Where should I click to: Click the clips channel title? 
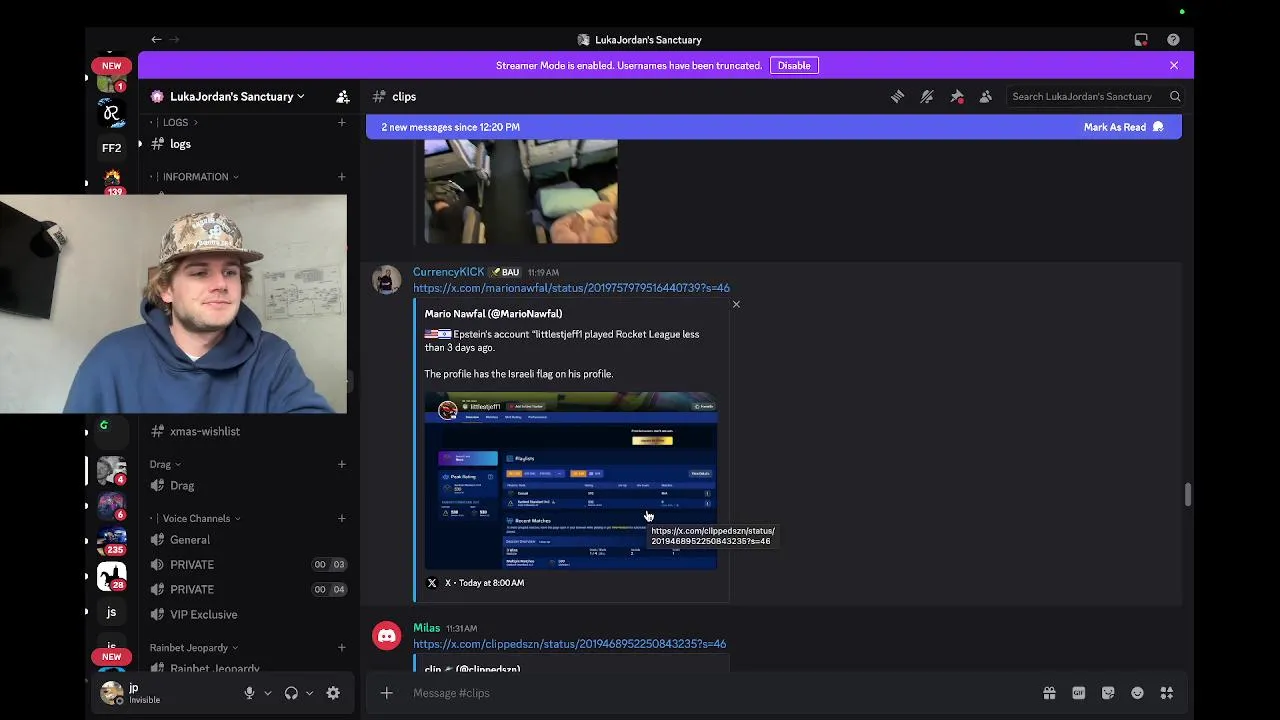pos(404,97)
